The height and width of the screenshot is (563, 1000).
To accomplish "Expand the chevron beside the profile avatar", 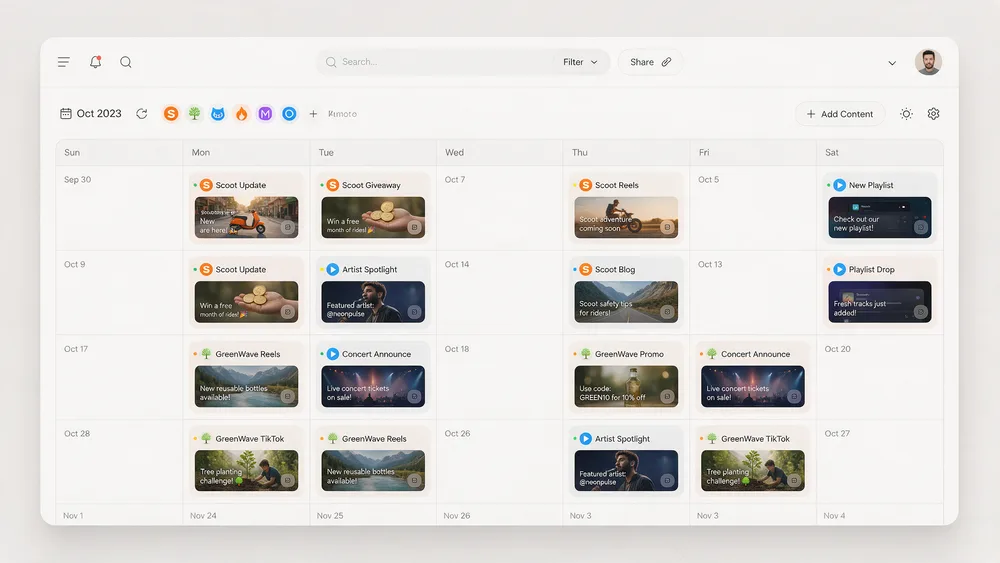I will (x=892, y=63).
